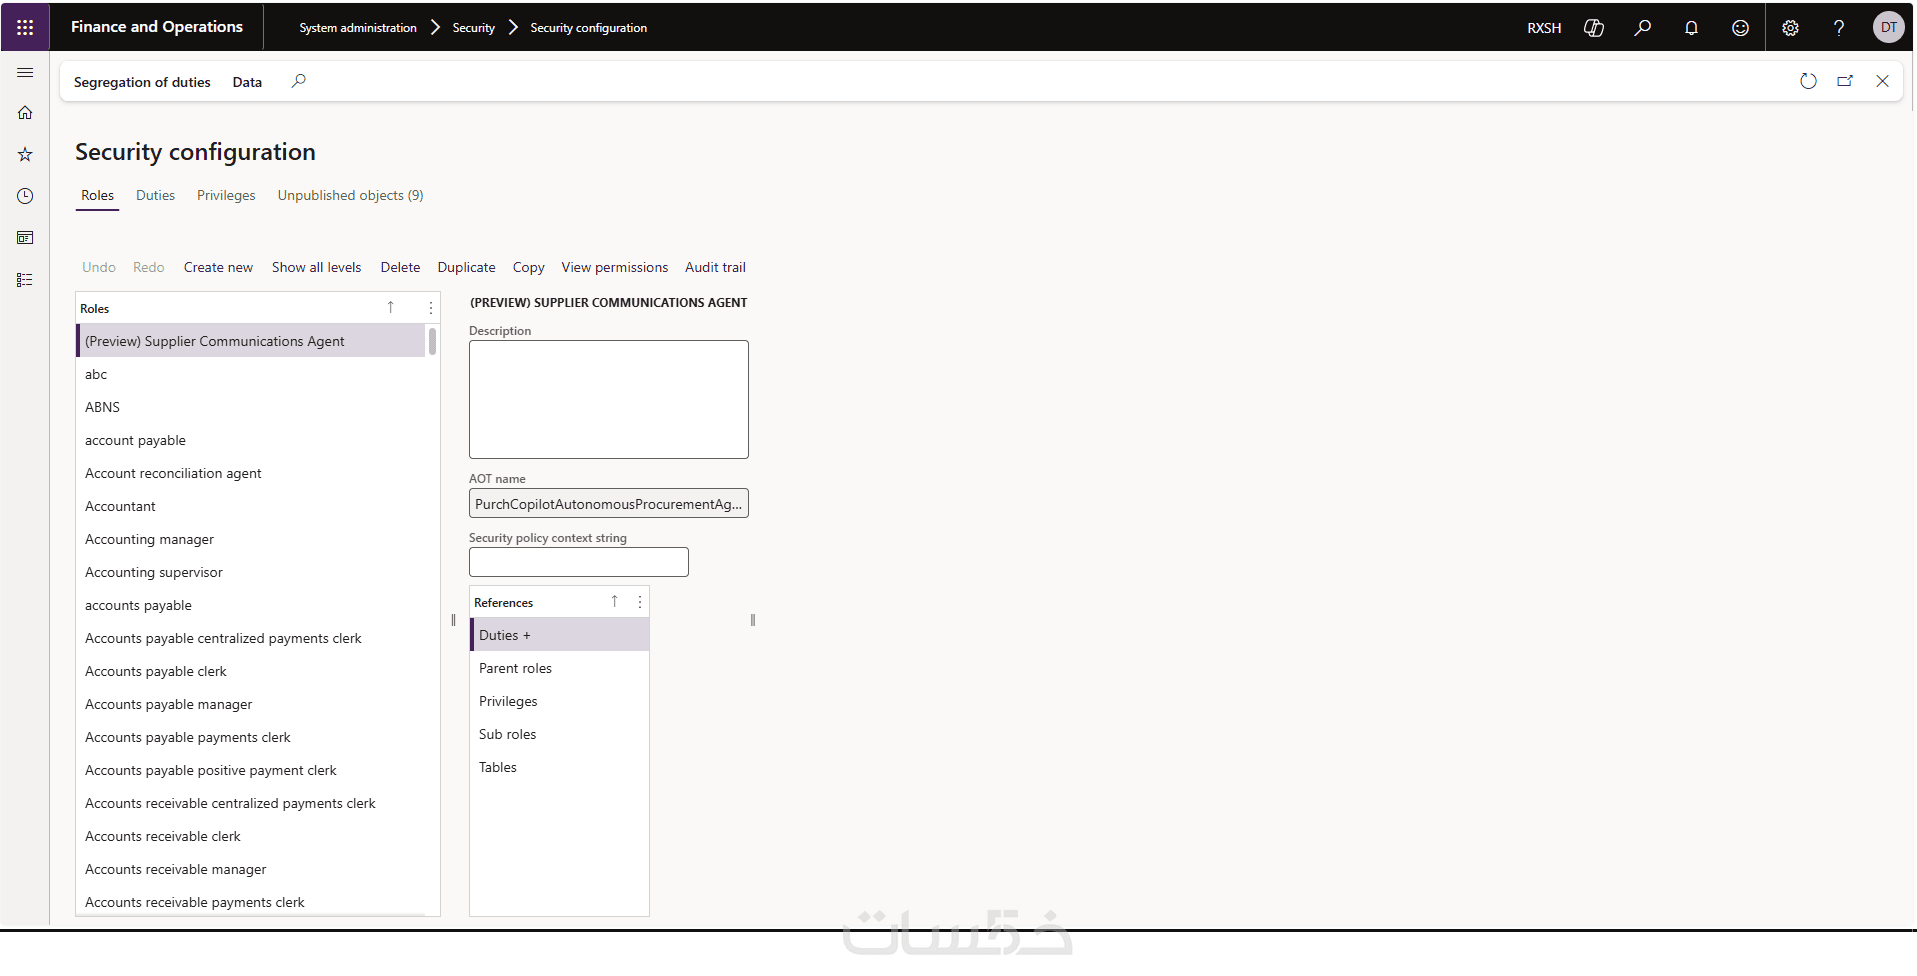Select Parent roles in References
The width and height of the screenshot is (1917, 976).
point(560,668)
